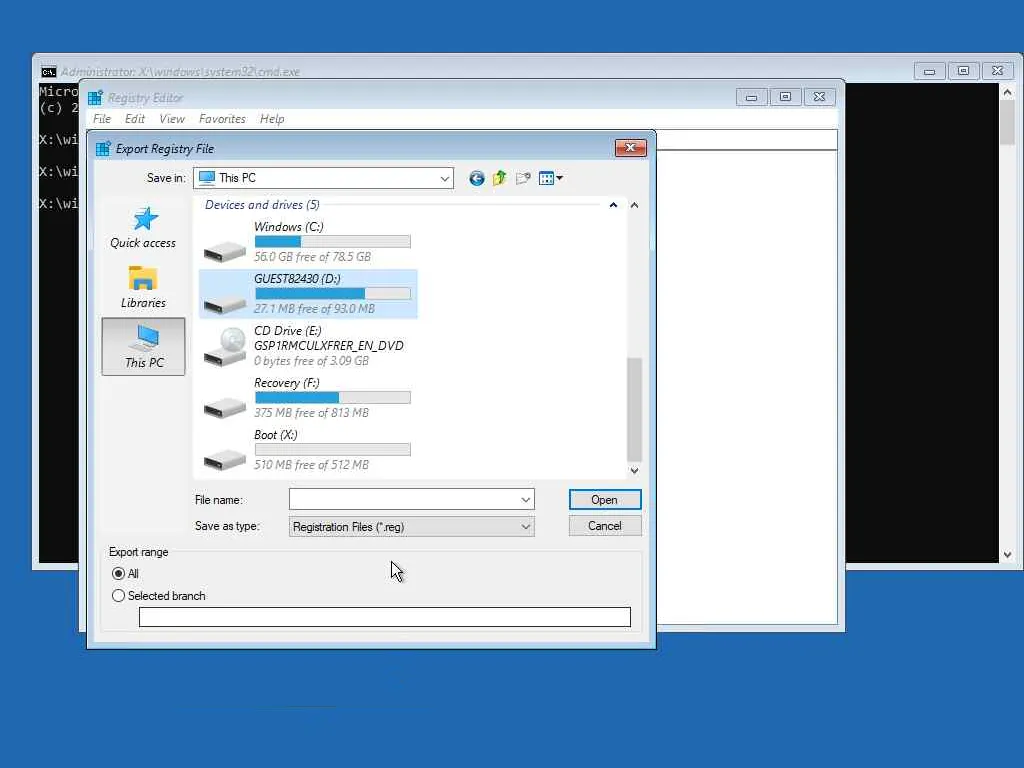This screenshot has height=768, width=1024.
Task: Click the Registry Editor title bar icon
Action: [95, 98]
